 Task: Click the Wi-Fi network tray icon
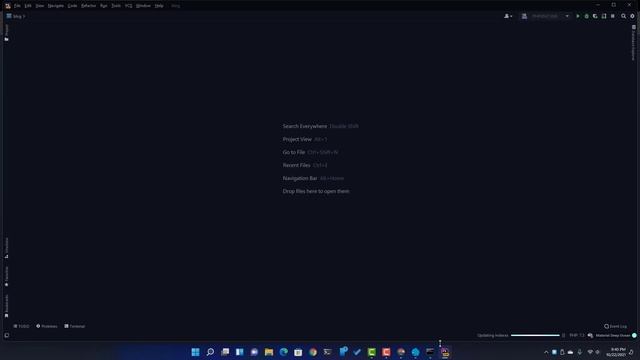point(590,352)
